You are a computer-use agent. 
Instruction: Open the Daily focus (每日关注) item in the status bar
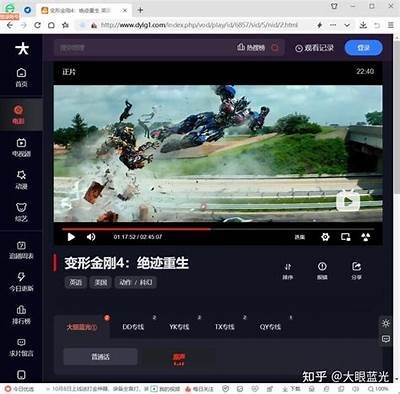[x=200, y=389]
